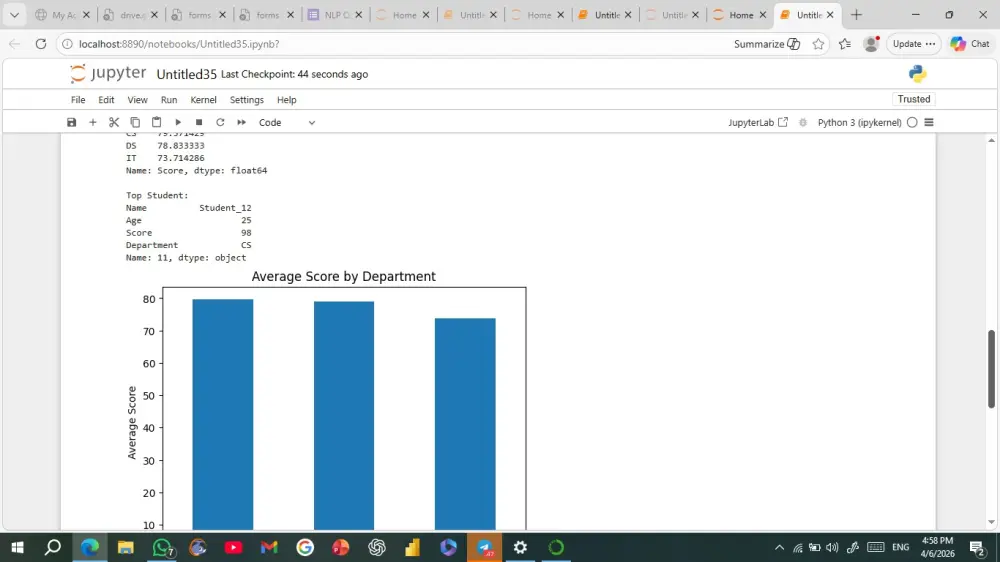The width and height of the screenshot is (1000, 562).
Task: Copy the selected cell icon
Action: click(x=135, y=122)
